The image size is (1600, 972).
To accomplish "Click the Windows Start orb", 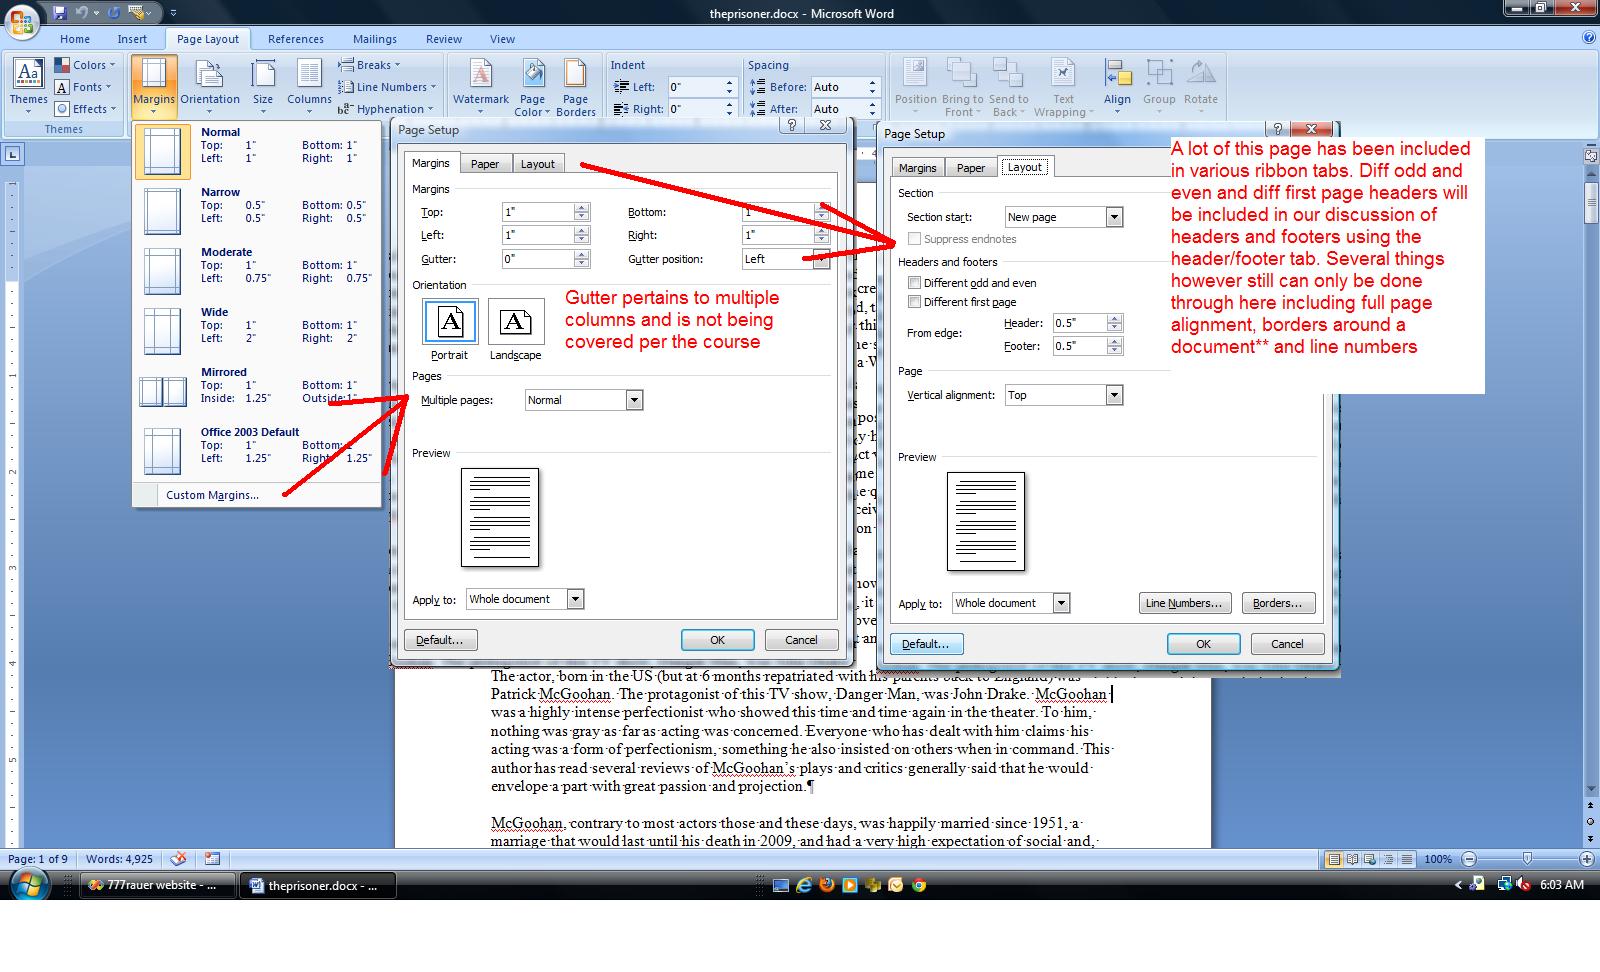I will point(30,885).
